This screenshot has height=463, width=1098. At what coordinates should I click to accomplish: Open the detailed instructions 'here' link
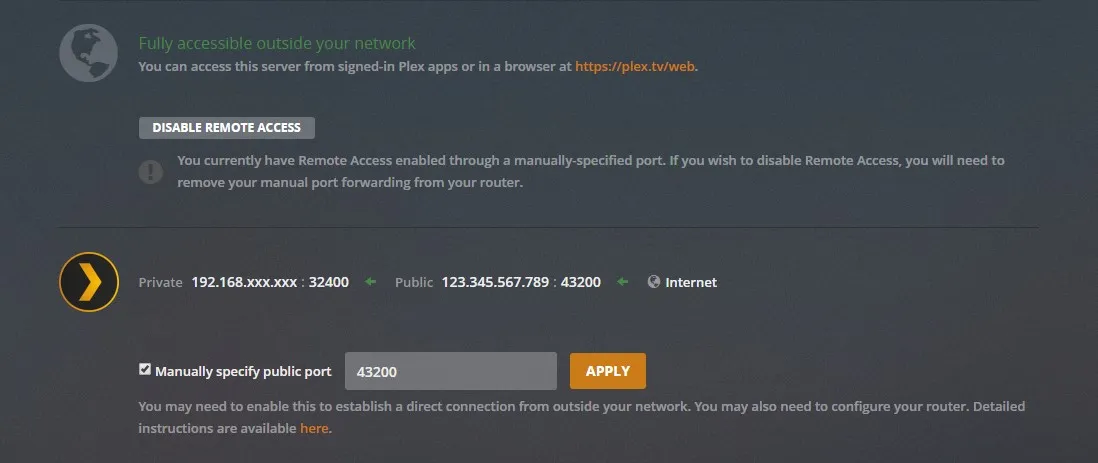[314, 428]
